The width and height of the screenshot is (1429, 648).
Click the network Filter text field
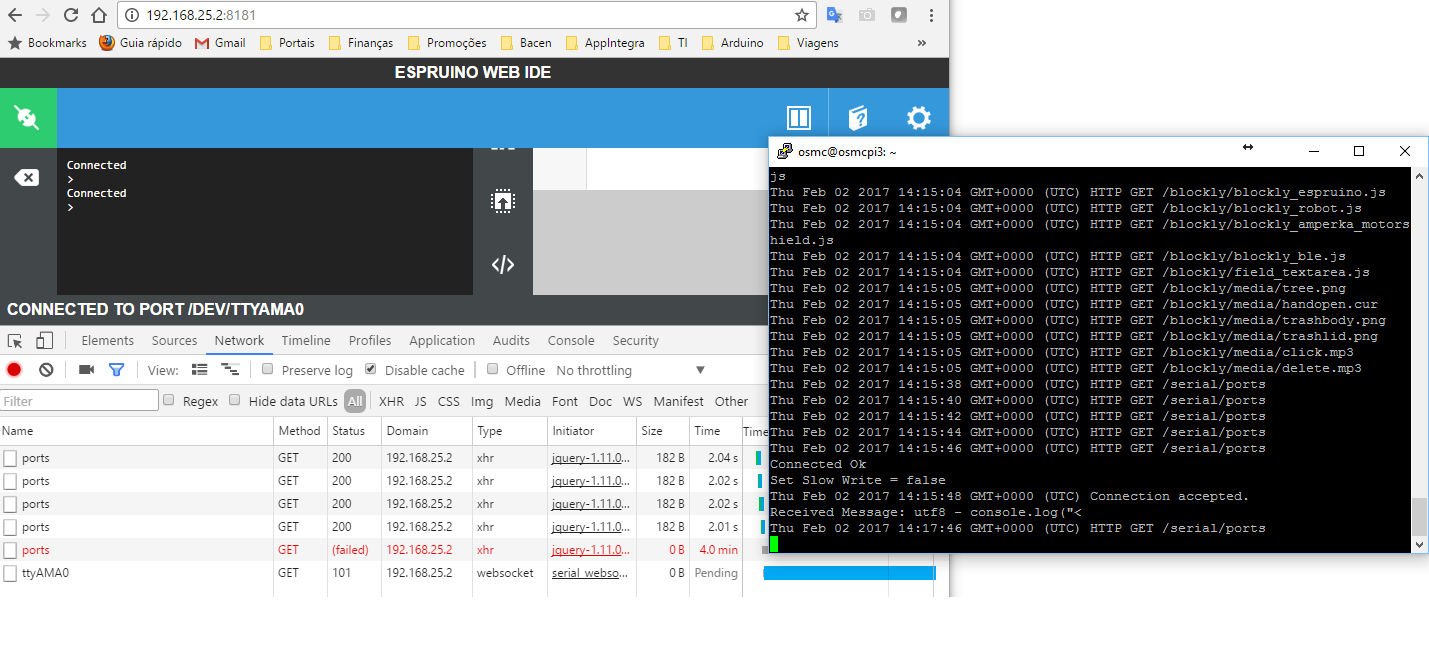(x=79, y=401)
